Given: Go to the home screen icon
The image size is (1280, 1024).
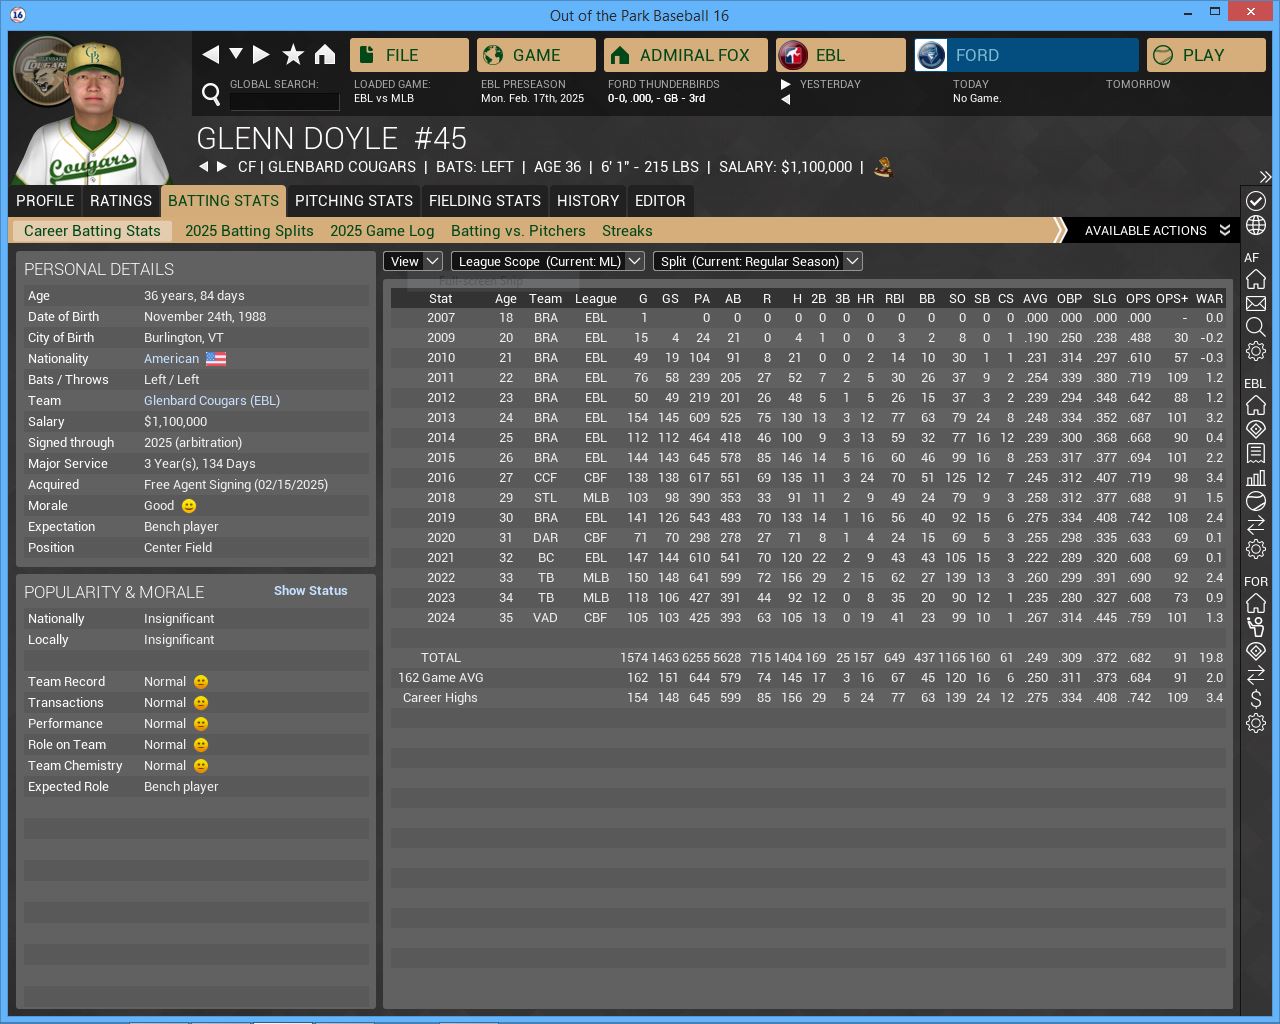Looking at the screenshot, I should [x=325, y=55].
